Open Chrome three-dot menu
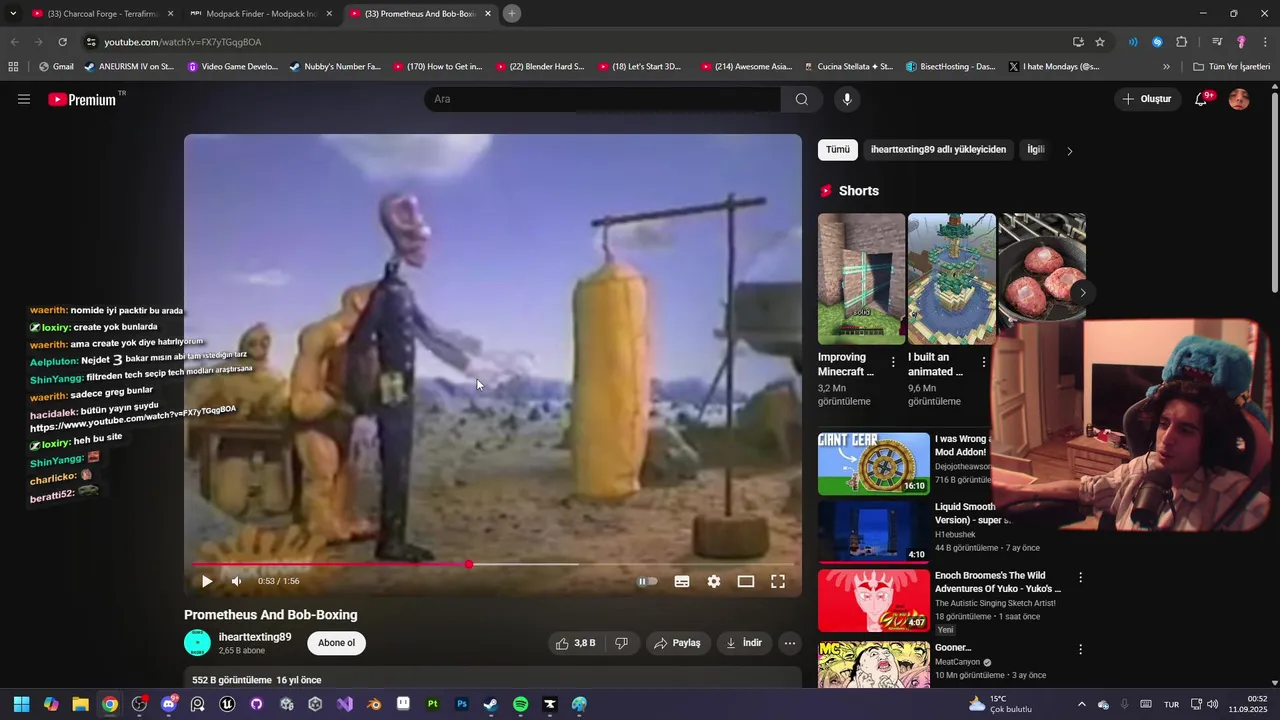 [1265, 42]
